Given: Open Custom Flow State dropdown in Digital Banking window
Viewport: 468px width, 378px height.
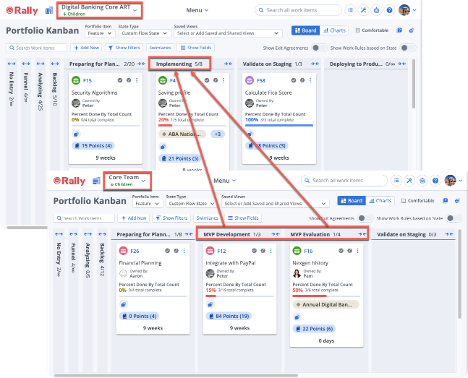Looking at the screenshot, I should [144, 33].
